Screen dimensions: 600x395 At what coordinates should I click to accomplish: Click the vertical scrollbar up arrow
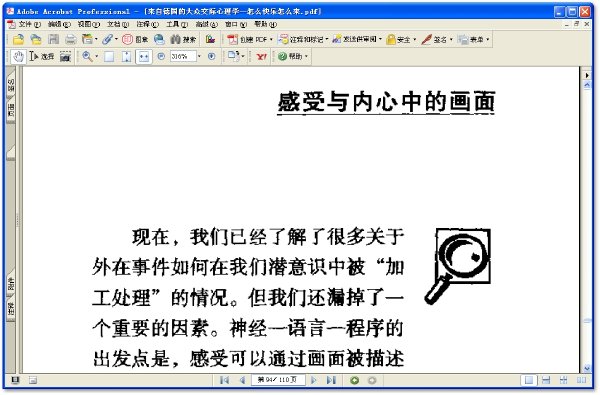click(x=587, y=85)
